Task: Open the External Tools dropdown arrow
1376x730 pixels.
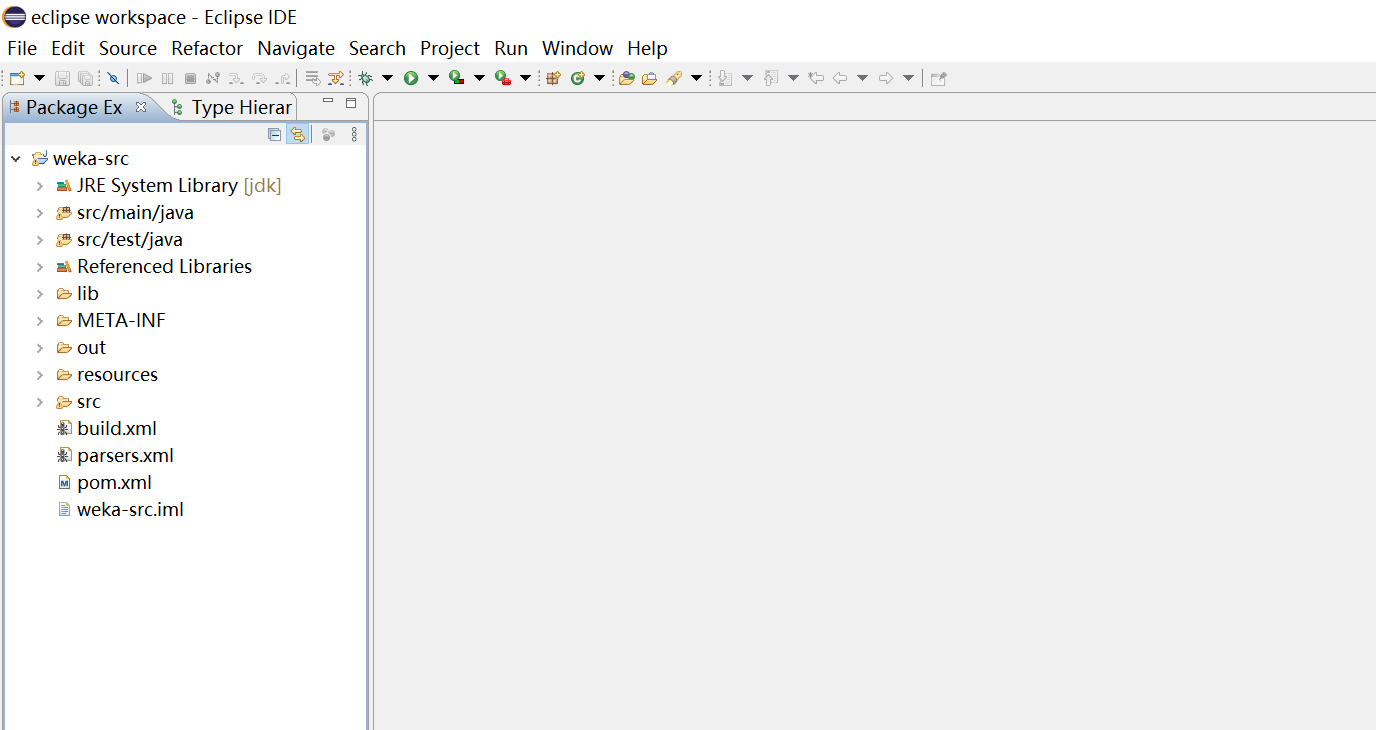Action: (525, 78)
